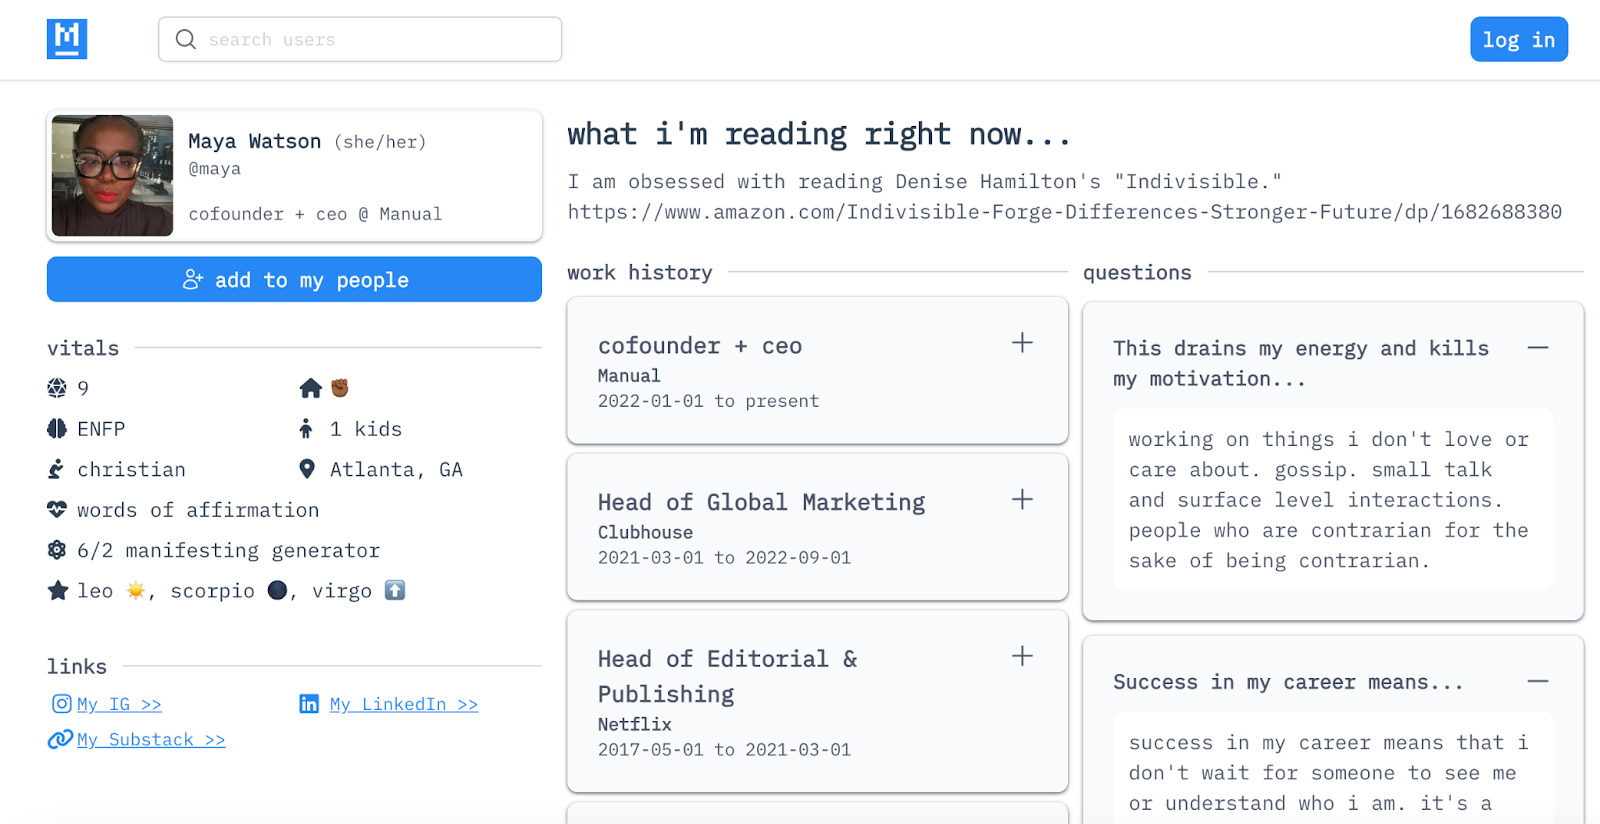
Task: Collapse the 'This drains my energy' question
Action: [1538, 348]
